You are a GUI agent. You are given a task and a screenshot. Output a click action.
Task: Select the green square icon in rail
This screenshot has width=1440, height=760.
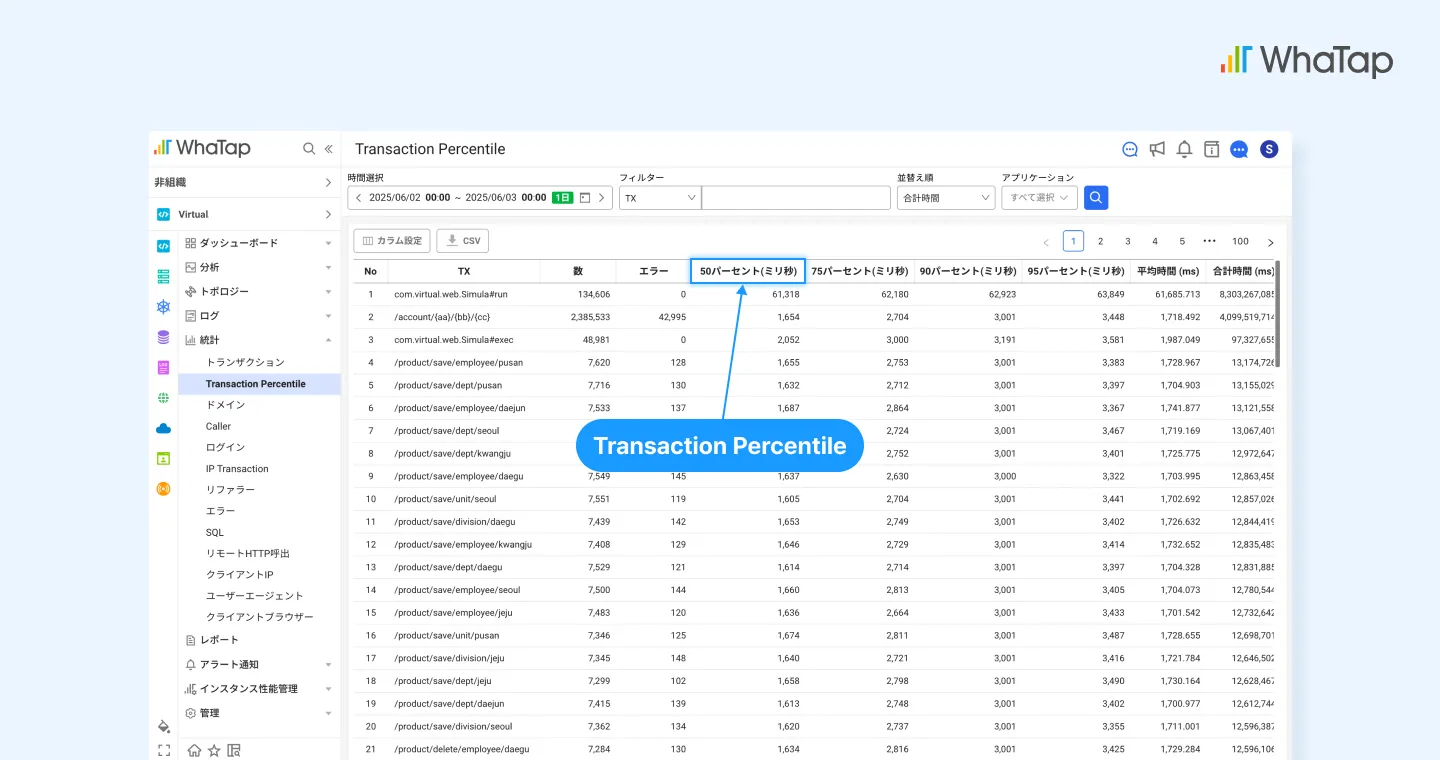[163, 458]
